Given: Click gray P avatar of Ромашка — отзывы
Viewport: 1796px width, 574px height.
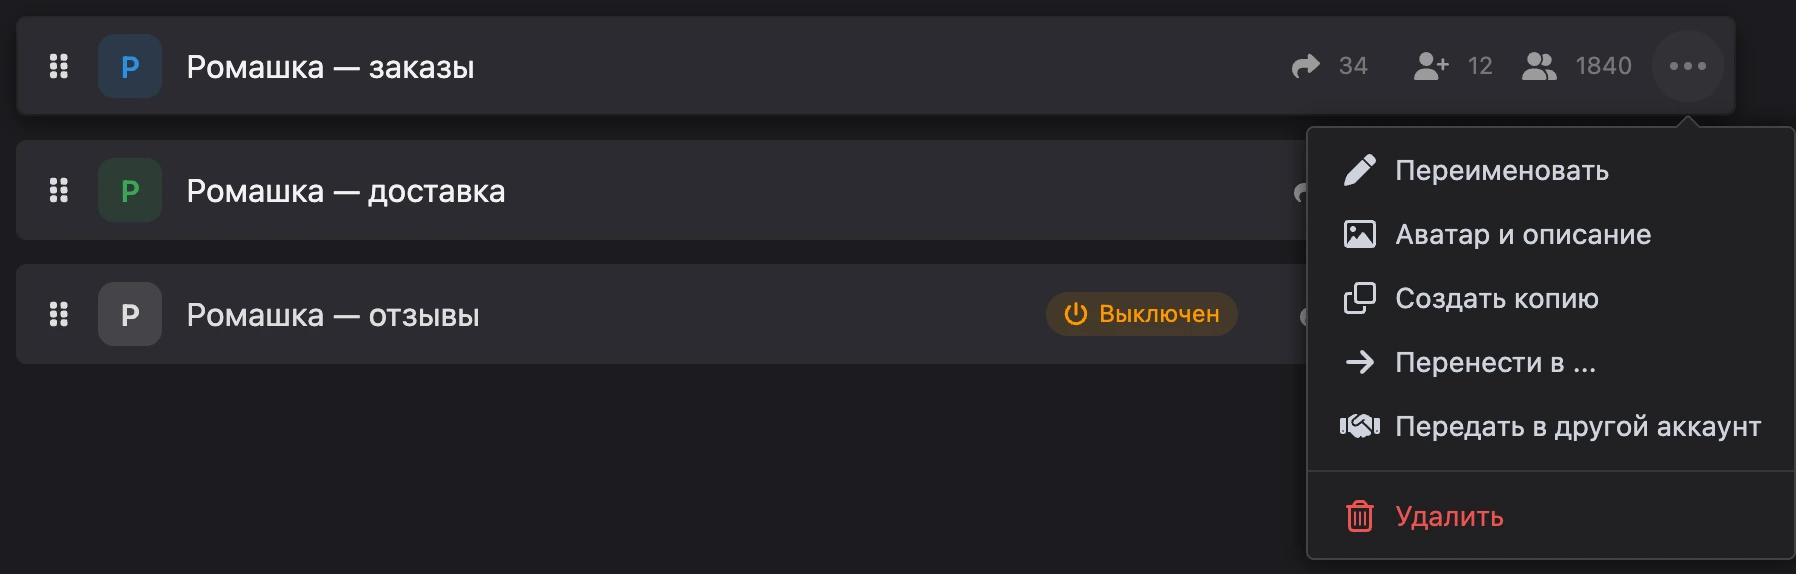Looking at the screenshot, I should click(x=130, y=314).
